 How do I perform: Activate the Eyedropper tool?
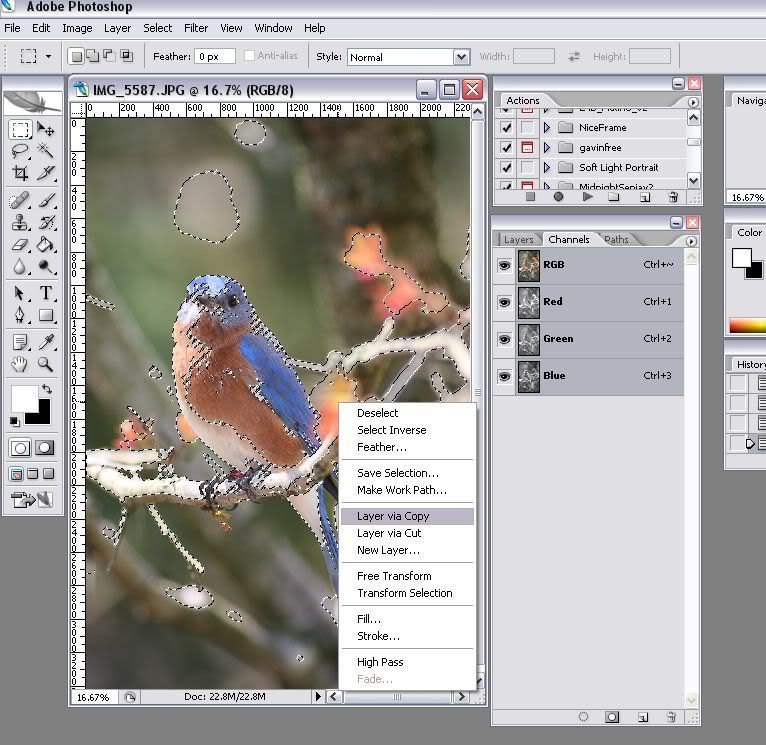(x=45, y=342)
